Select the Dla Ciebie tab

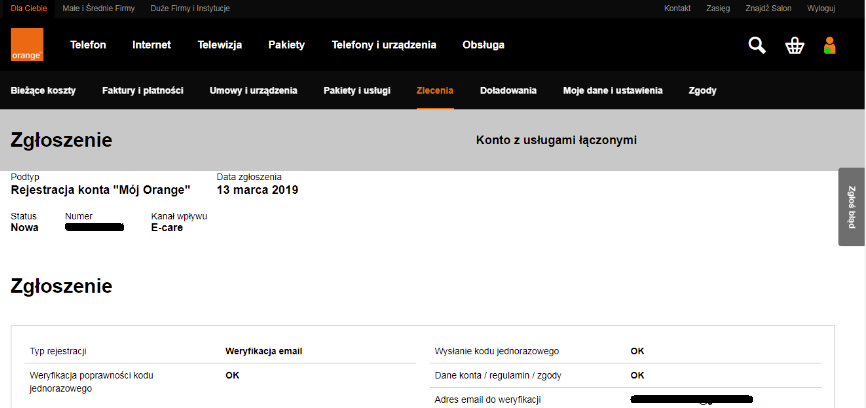coord(29,8)
